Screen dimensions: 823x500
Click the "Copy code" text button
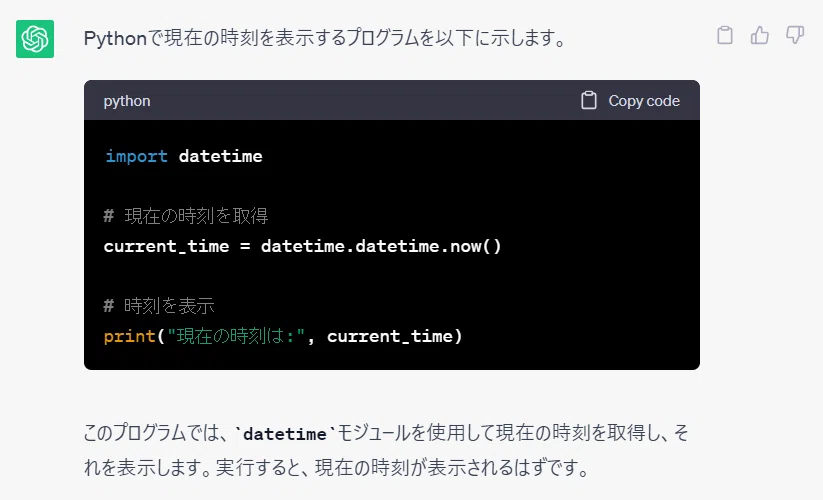point(644,101)
